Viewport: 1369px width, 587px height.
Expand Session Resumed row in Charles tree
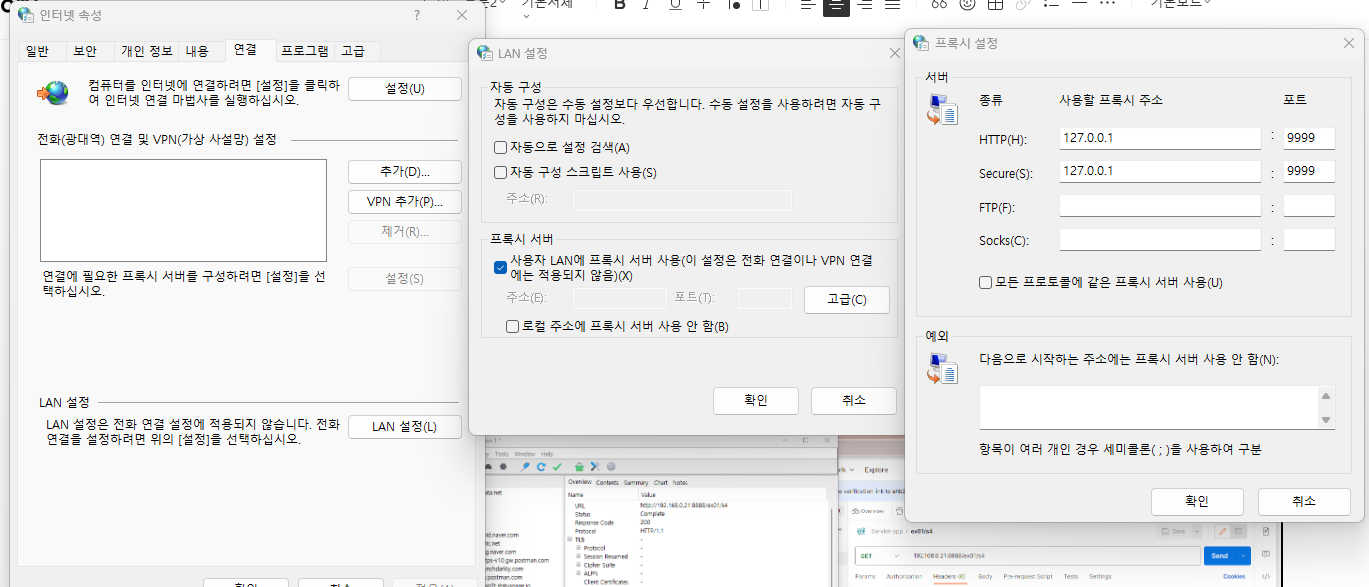(578, 556)
